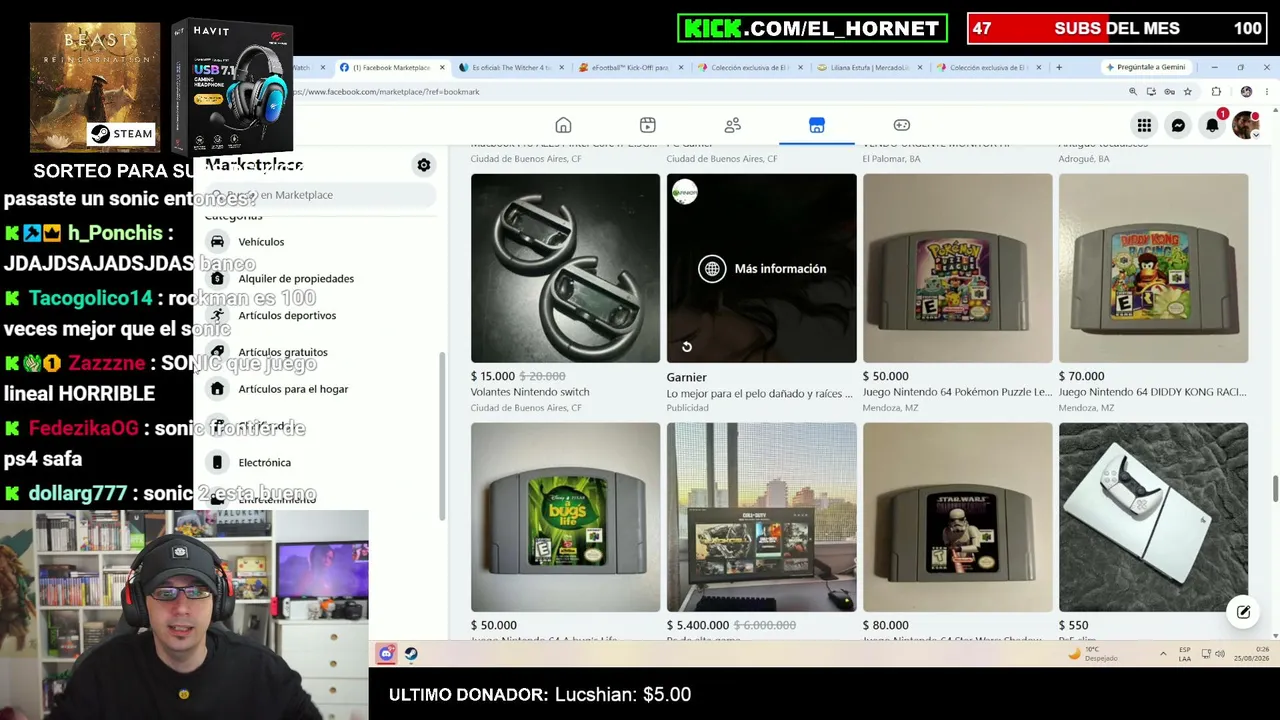
Task: Click the Buscar en Marketplace search field
Action: pyautogui.click(x=320, y=195)
